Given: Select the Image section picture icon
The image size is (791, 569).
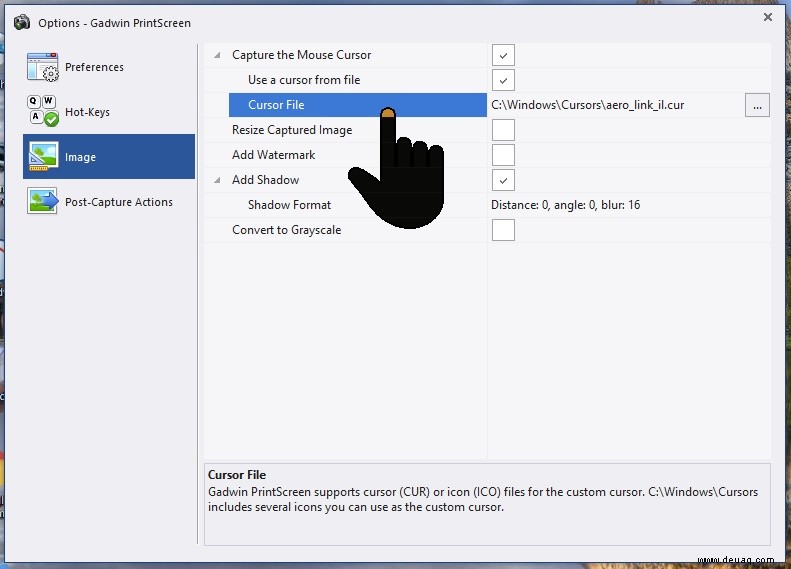Looking at the screenshot, I should click(43, 156).
